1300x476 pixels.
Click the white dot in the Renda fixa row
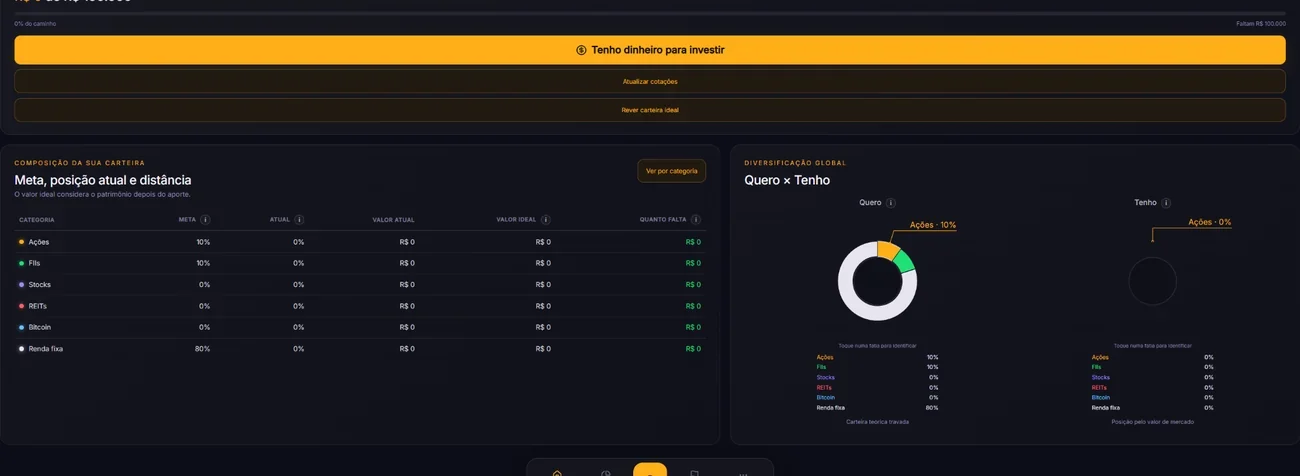21,349
